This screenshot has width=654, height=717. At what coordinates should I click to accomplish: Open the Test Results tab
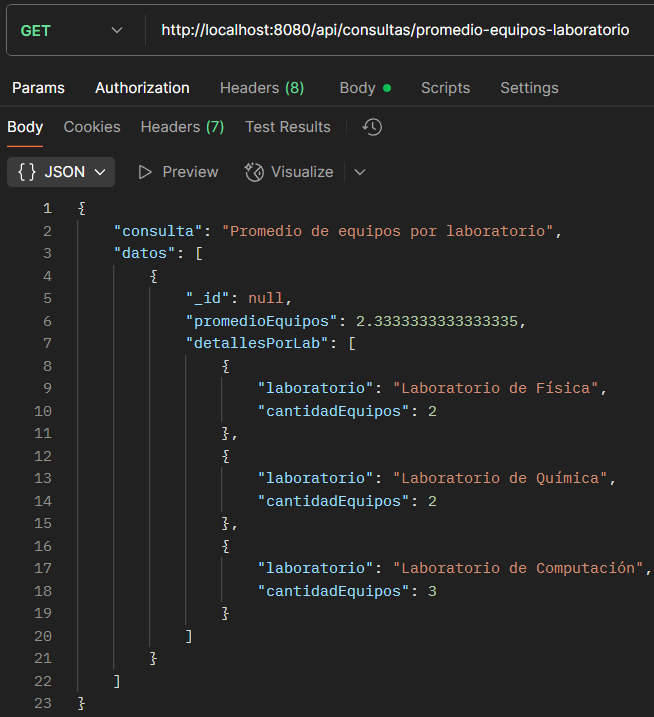[x=288, y=127]
